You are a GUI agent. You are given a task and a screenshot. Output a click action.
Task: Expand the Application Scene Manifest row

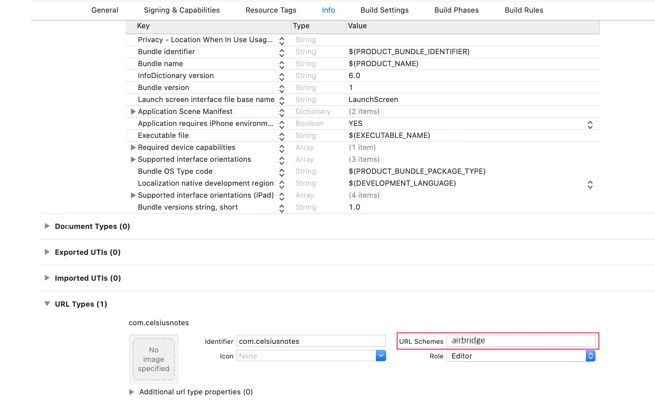[x=133, y=112]
